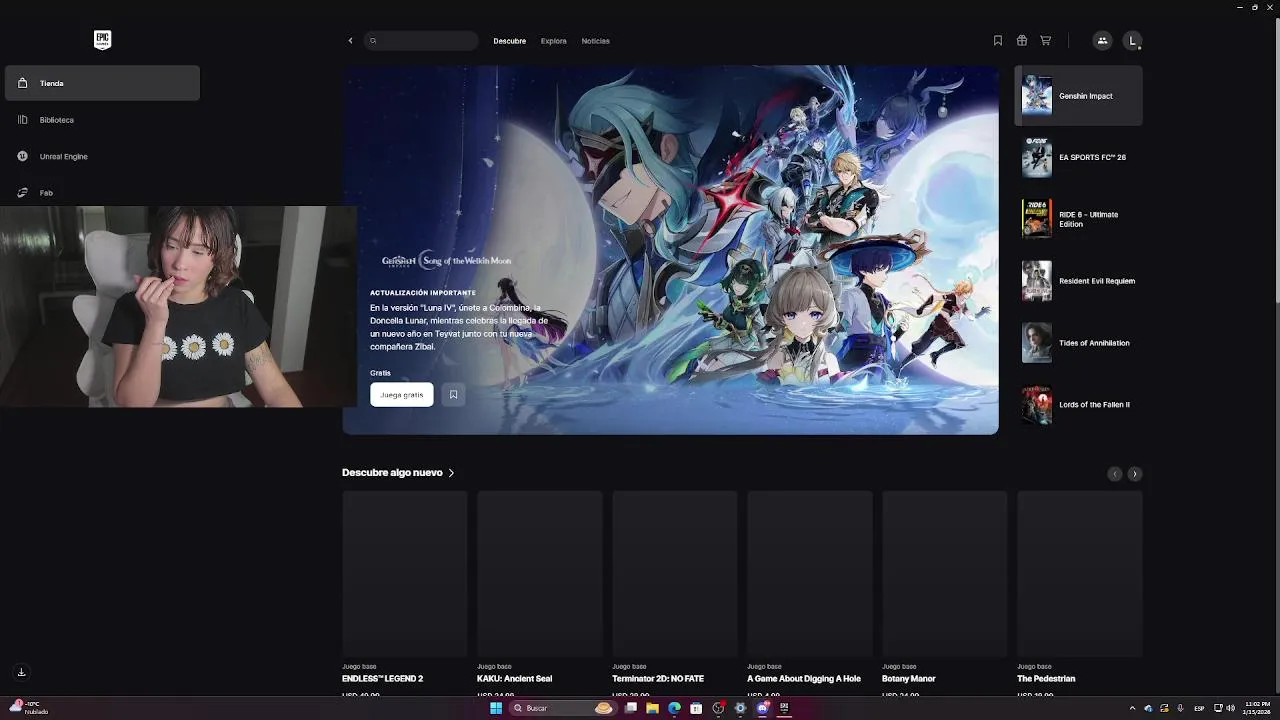Open the ENDLESS Legend 2 game card
1280x720 pixels.
click(404, 595)
